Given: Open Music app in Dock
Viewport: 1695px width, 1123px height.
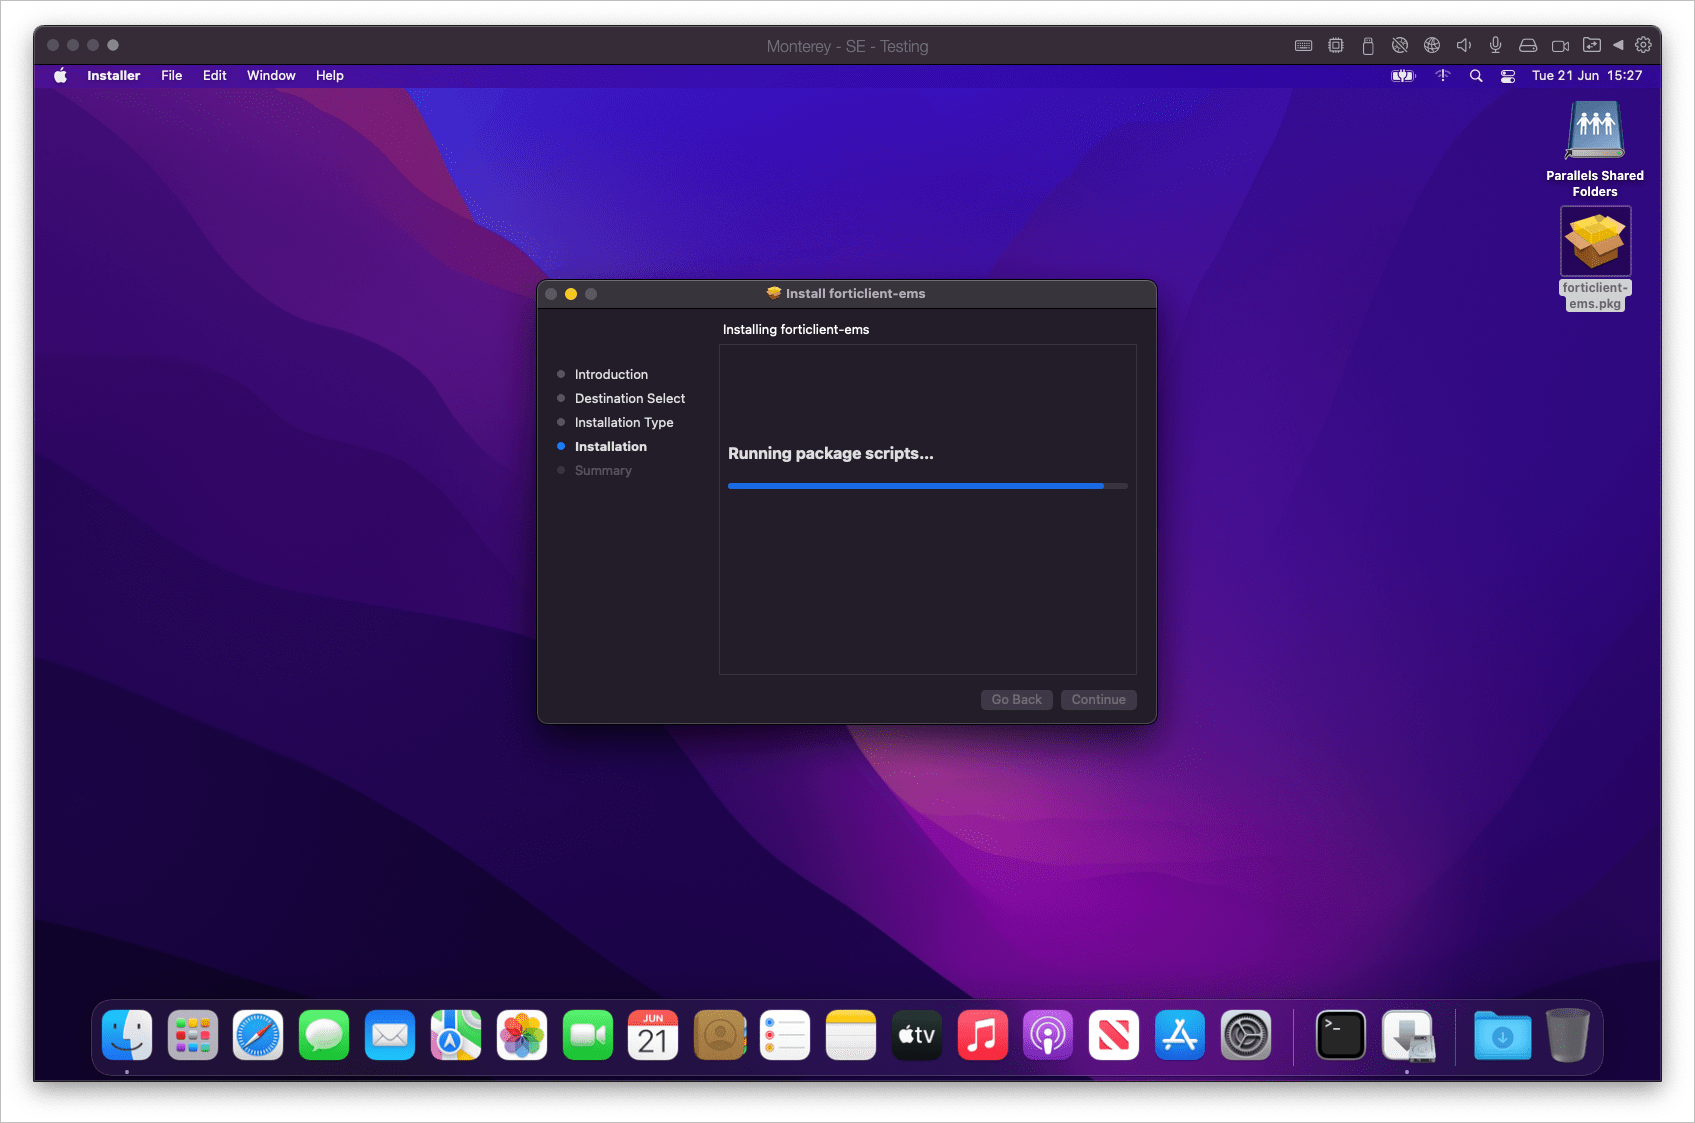Looking at the screenshot, I should tap(983, 1035).
